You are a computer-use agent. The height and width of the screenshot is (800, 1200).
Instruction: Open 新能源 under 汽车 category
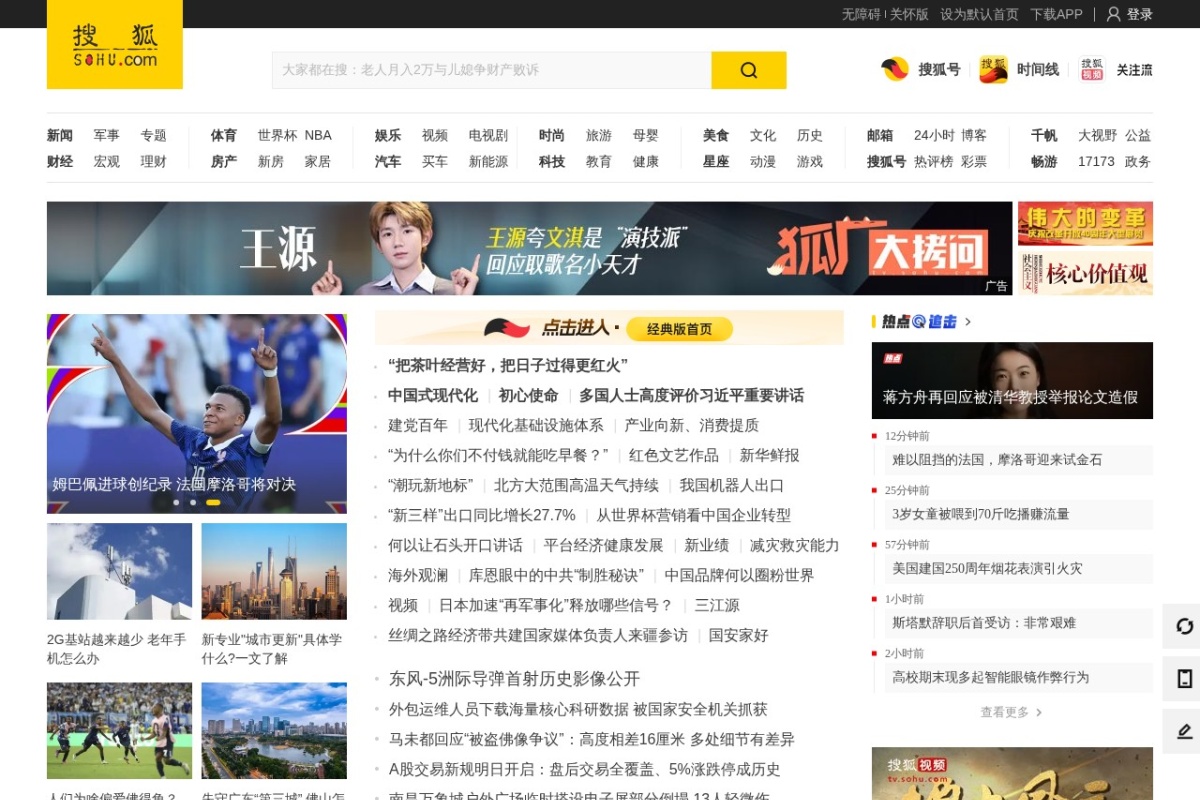[488, 161]
